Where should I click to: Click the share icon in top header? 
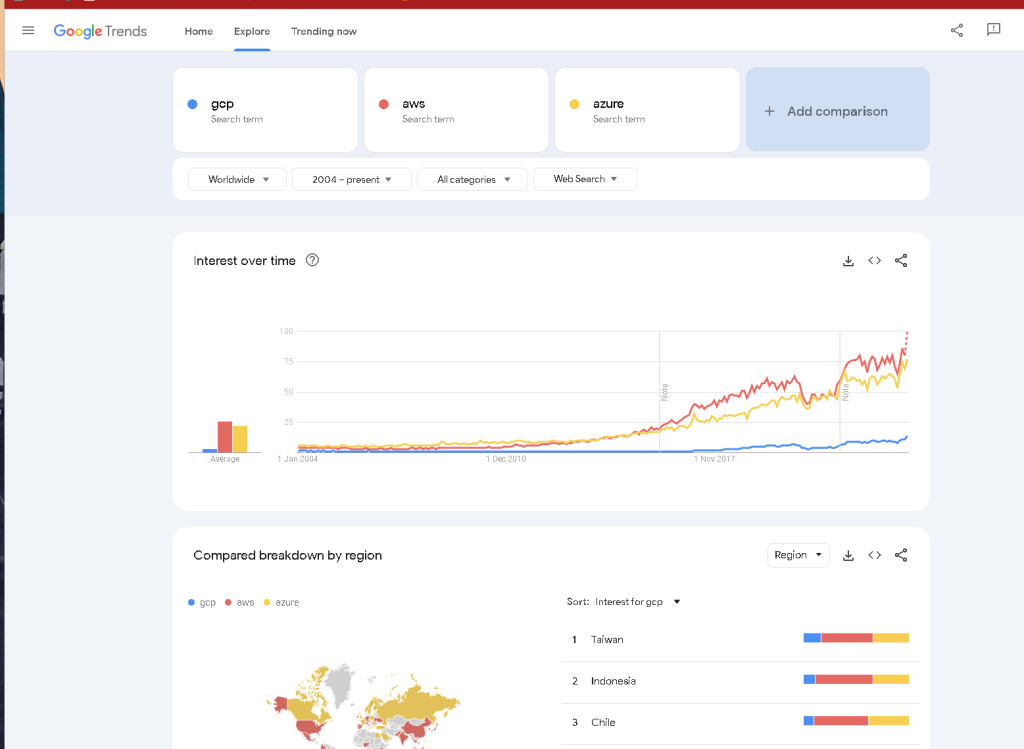coord(957,30)
